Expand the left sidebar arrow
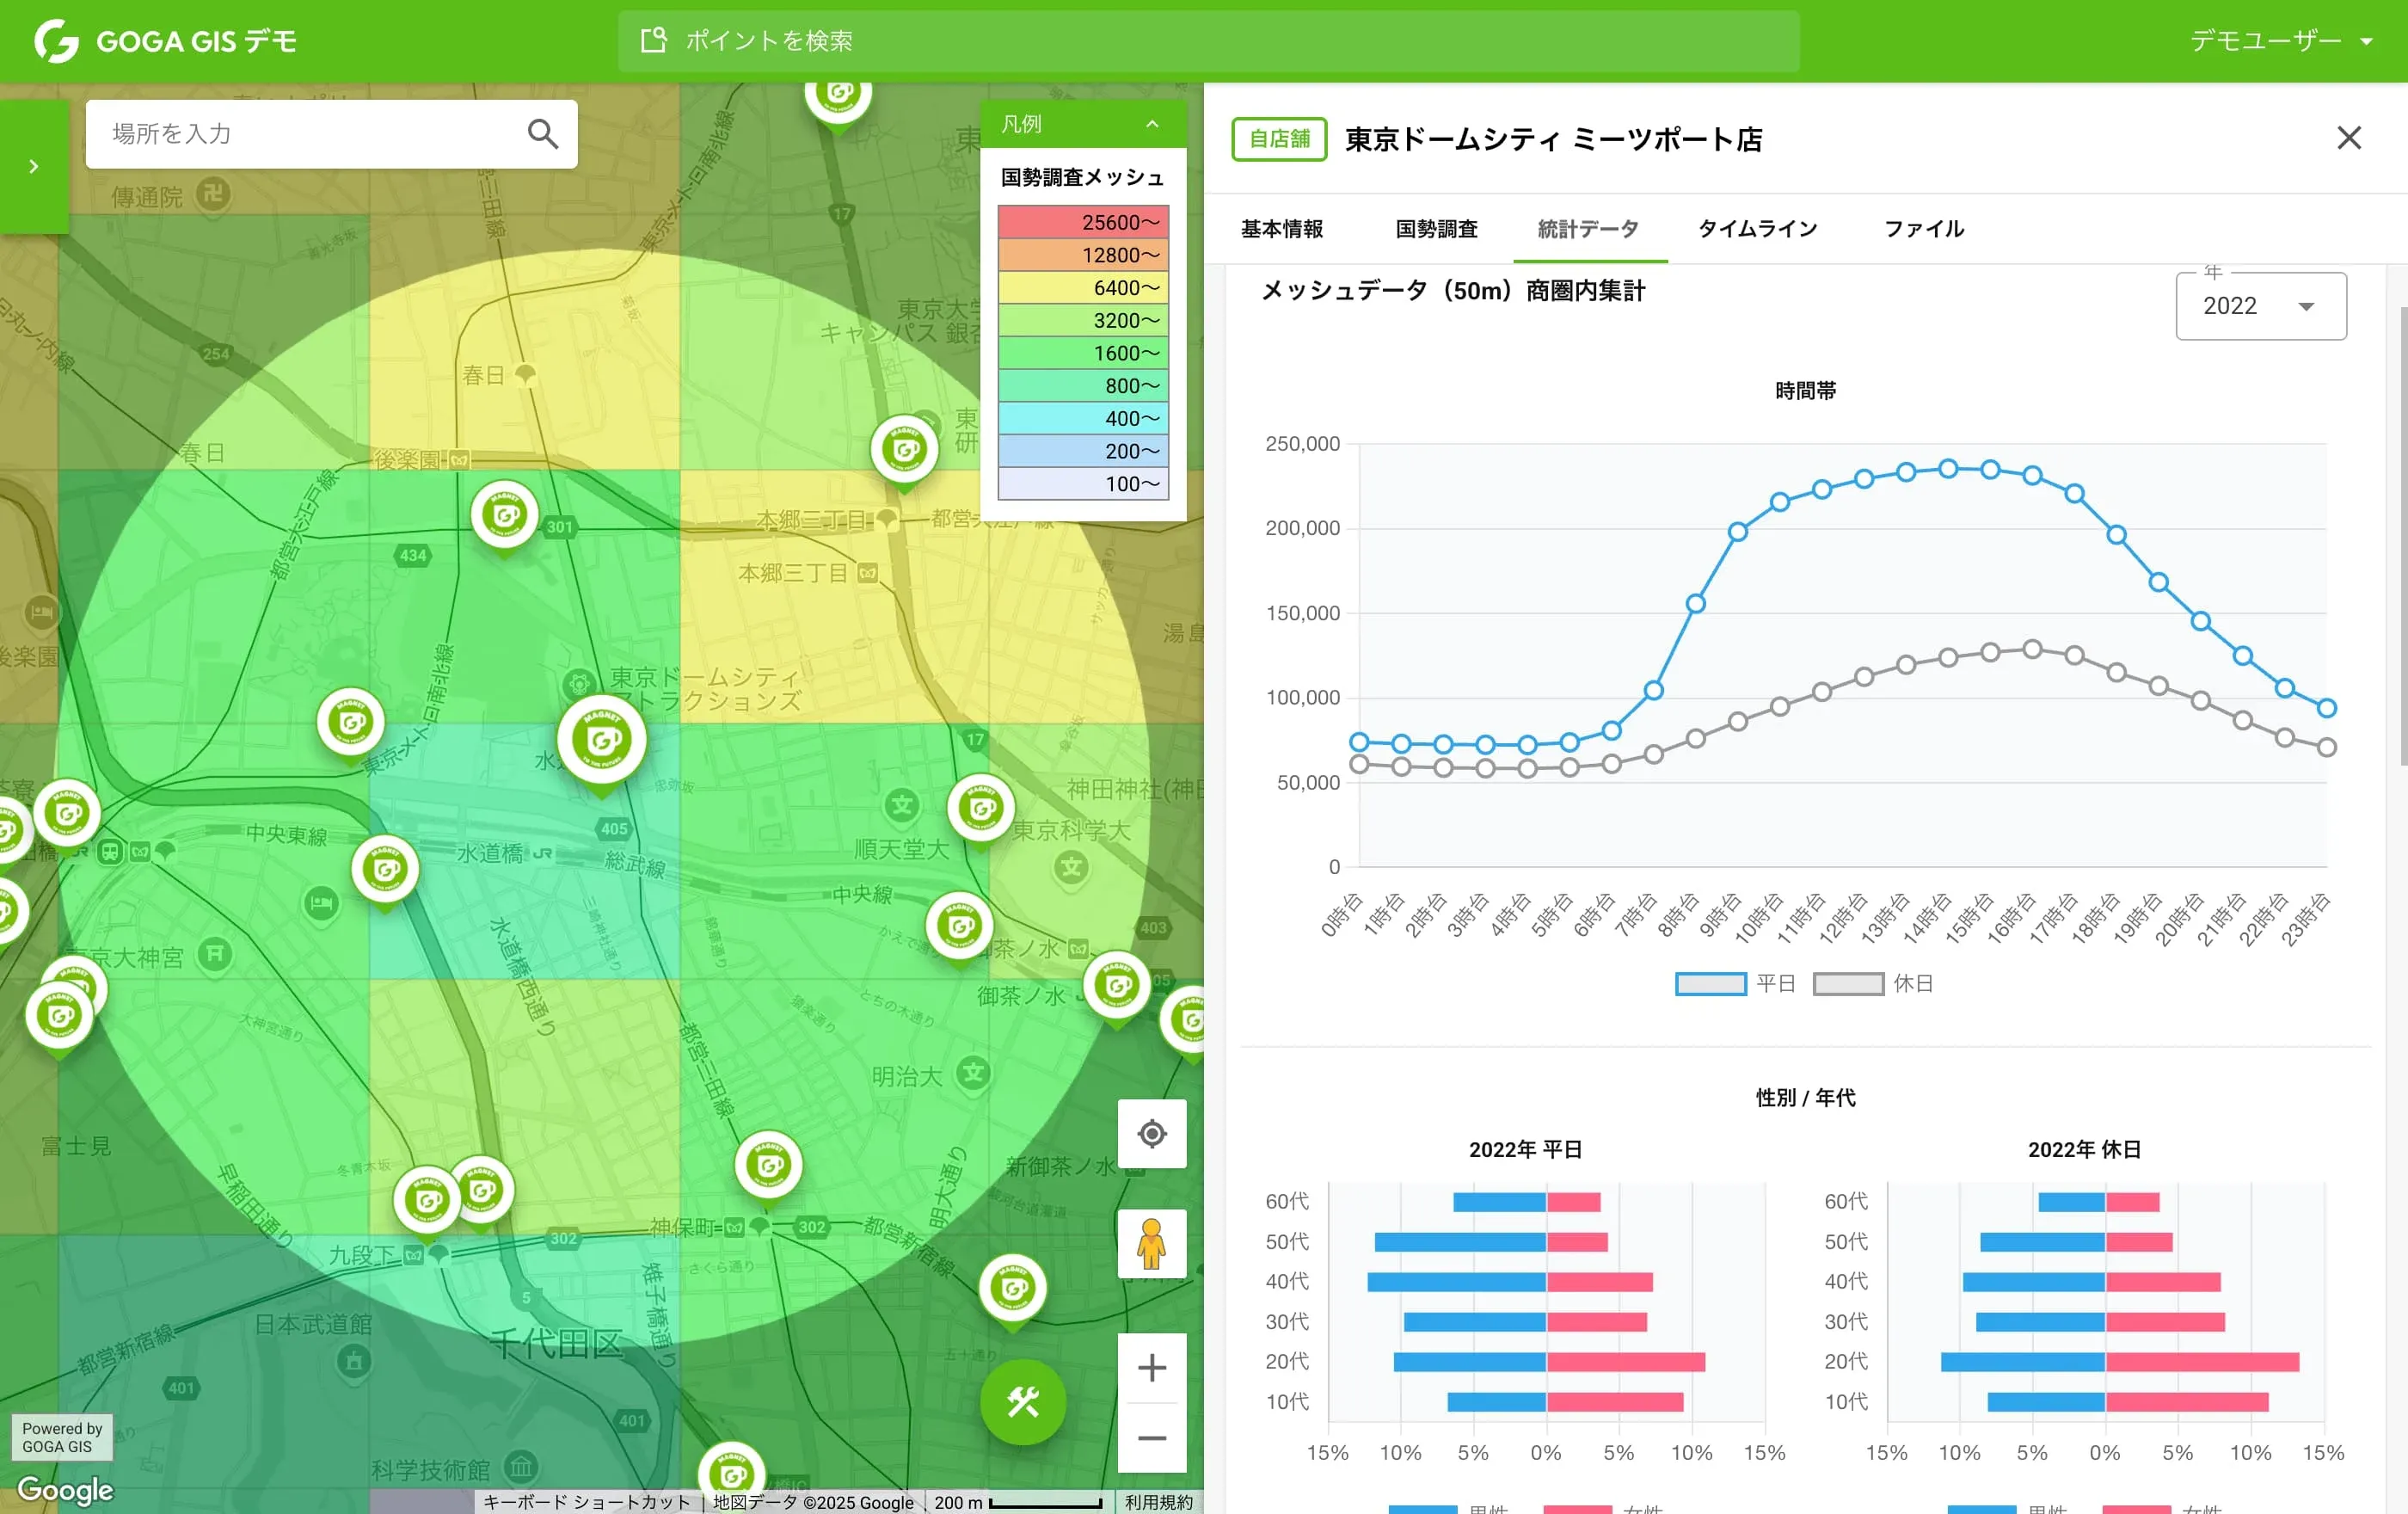The width and height of the screenshot is (2408, 1514). (34, 166)
